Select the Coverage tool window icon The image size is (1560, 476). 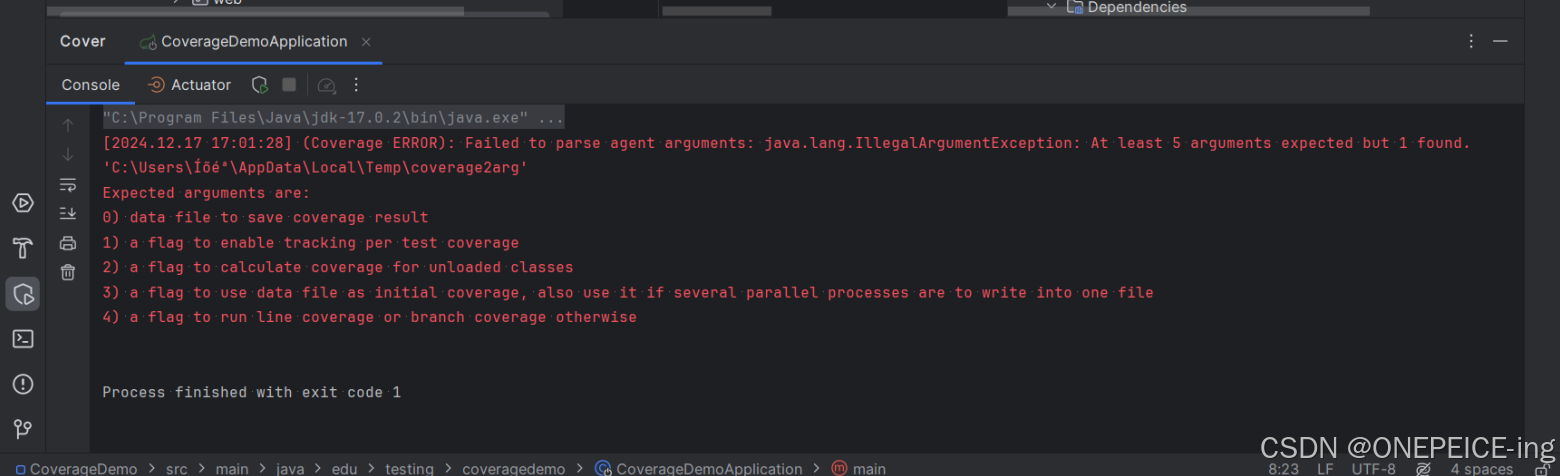(x=22, y=294)
